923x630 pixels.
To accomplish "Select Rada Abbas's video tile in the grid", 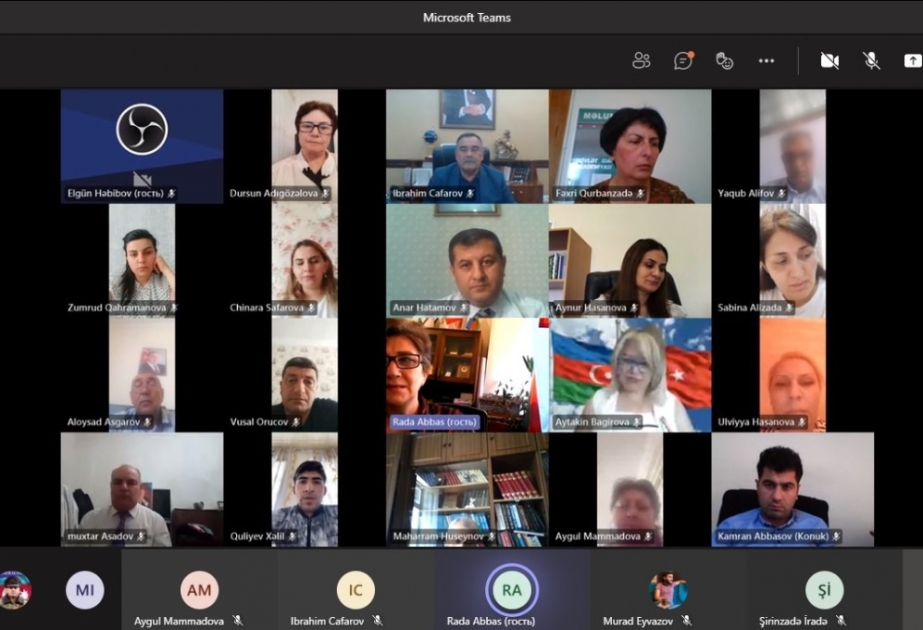I will [467, 375].
